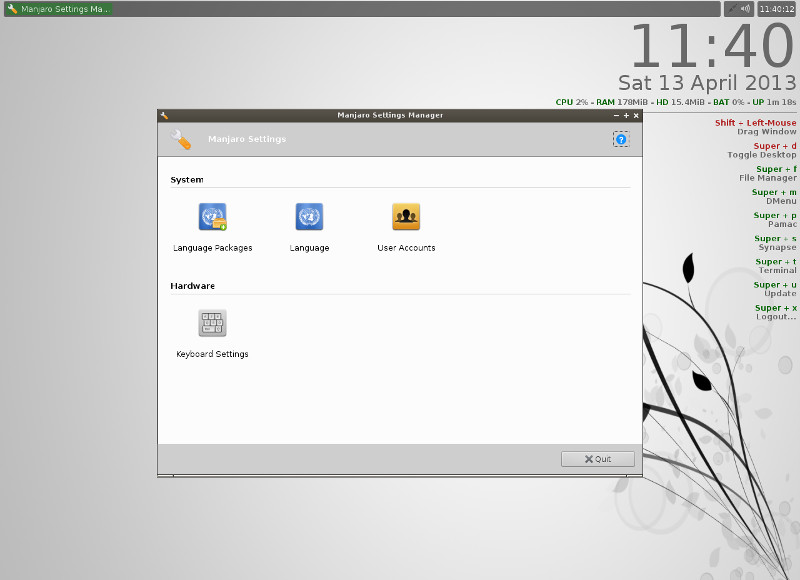Screen dimensions: 800x580
Task: Close the Manjaro Settings Manager window
Action: [x=636, y=115]
